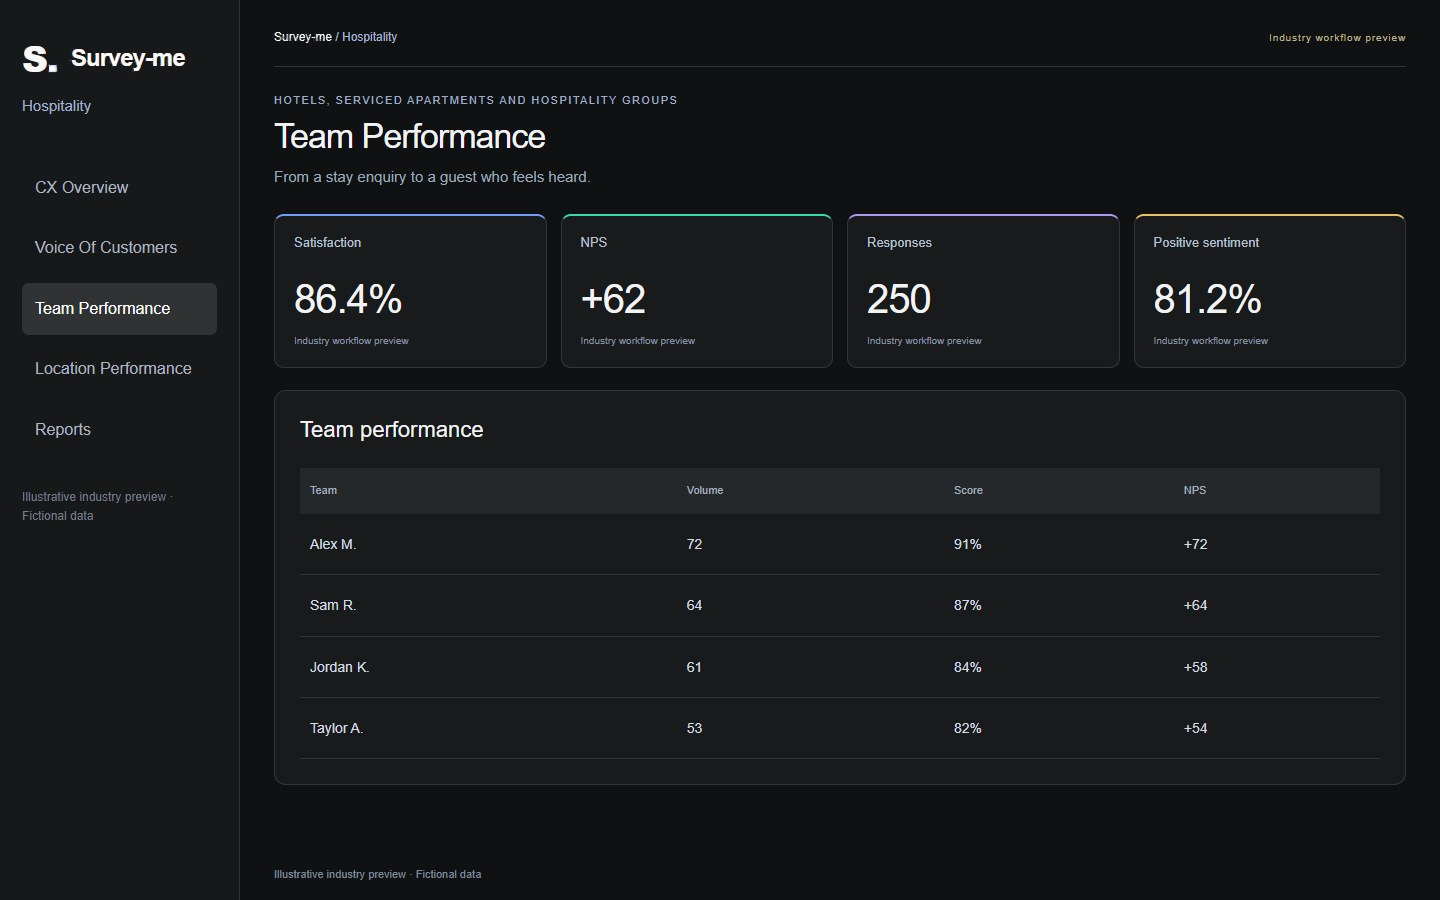This screenshot has width=1440, height=900.
Task: Click the Team Performance page title
Action: [x=410, y=137]
